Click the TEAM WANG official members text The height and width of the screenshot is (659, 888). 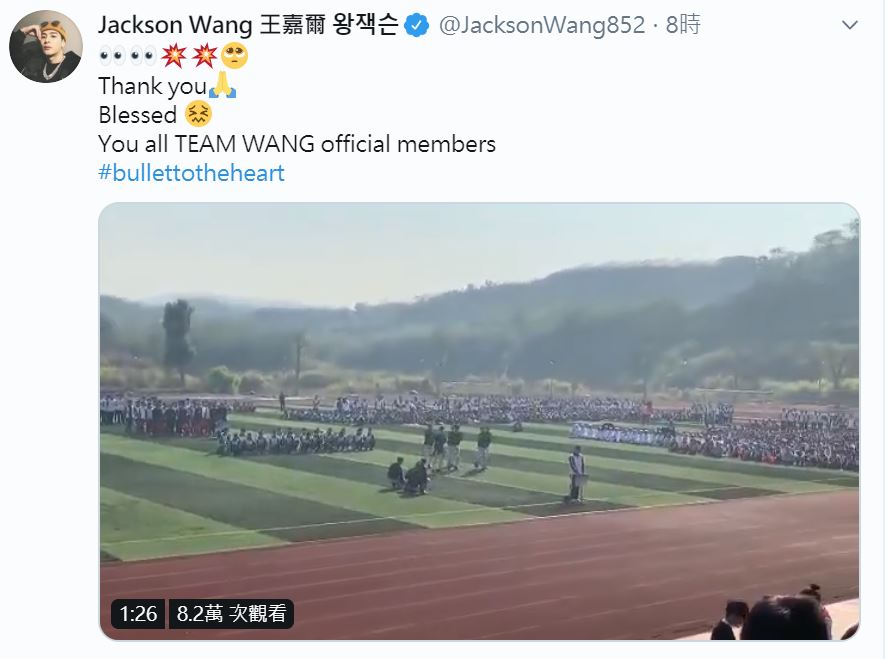click(335, 144)
